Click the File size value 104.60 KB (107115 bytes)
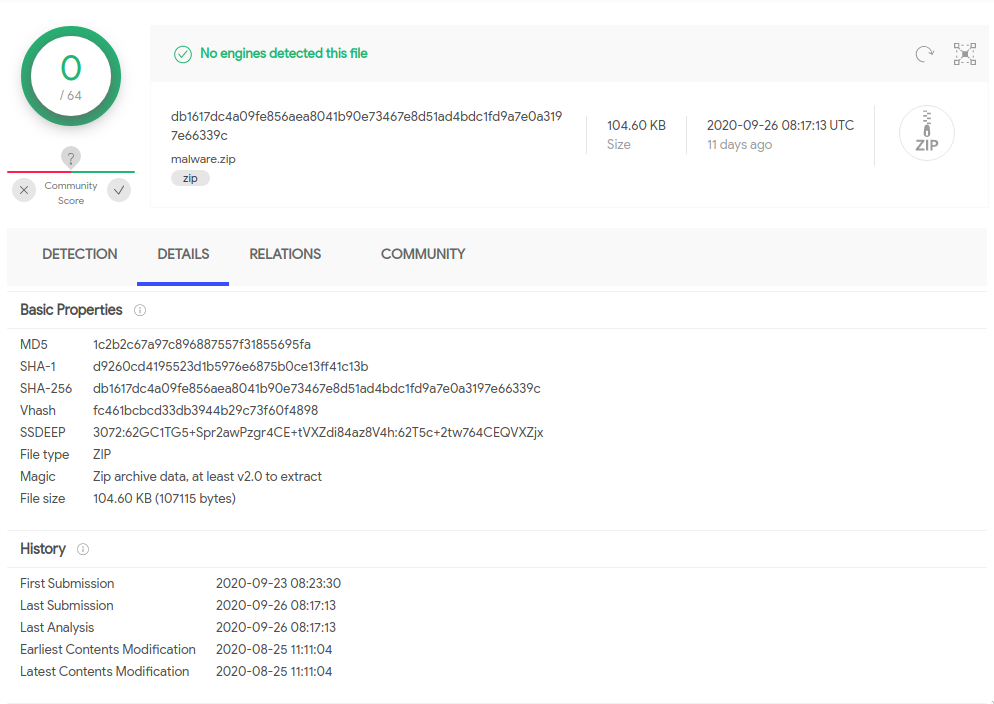This screenshot has height=704, width=994. 164,499
